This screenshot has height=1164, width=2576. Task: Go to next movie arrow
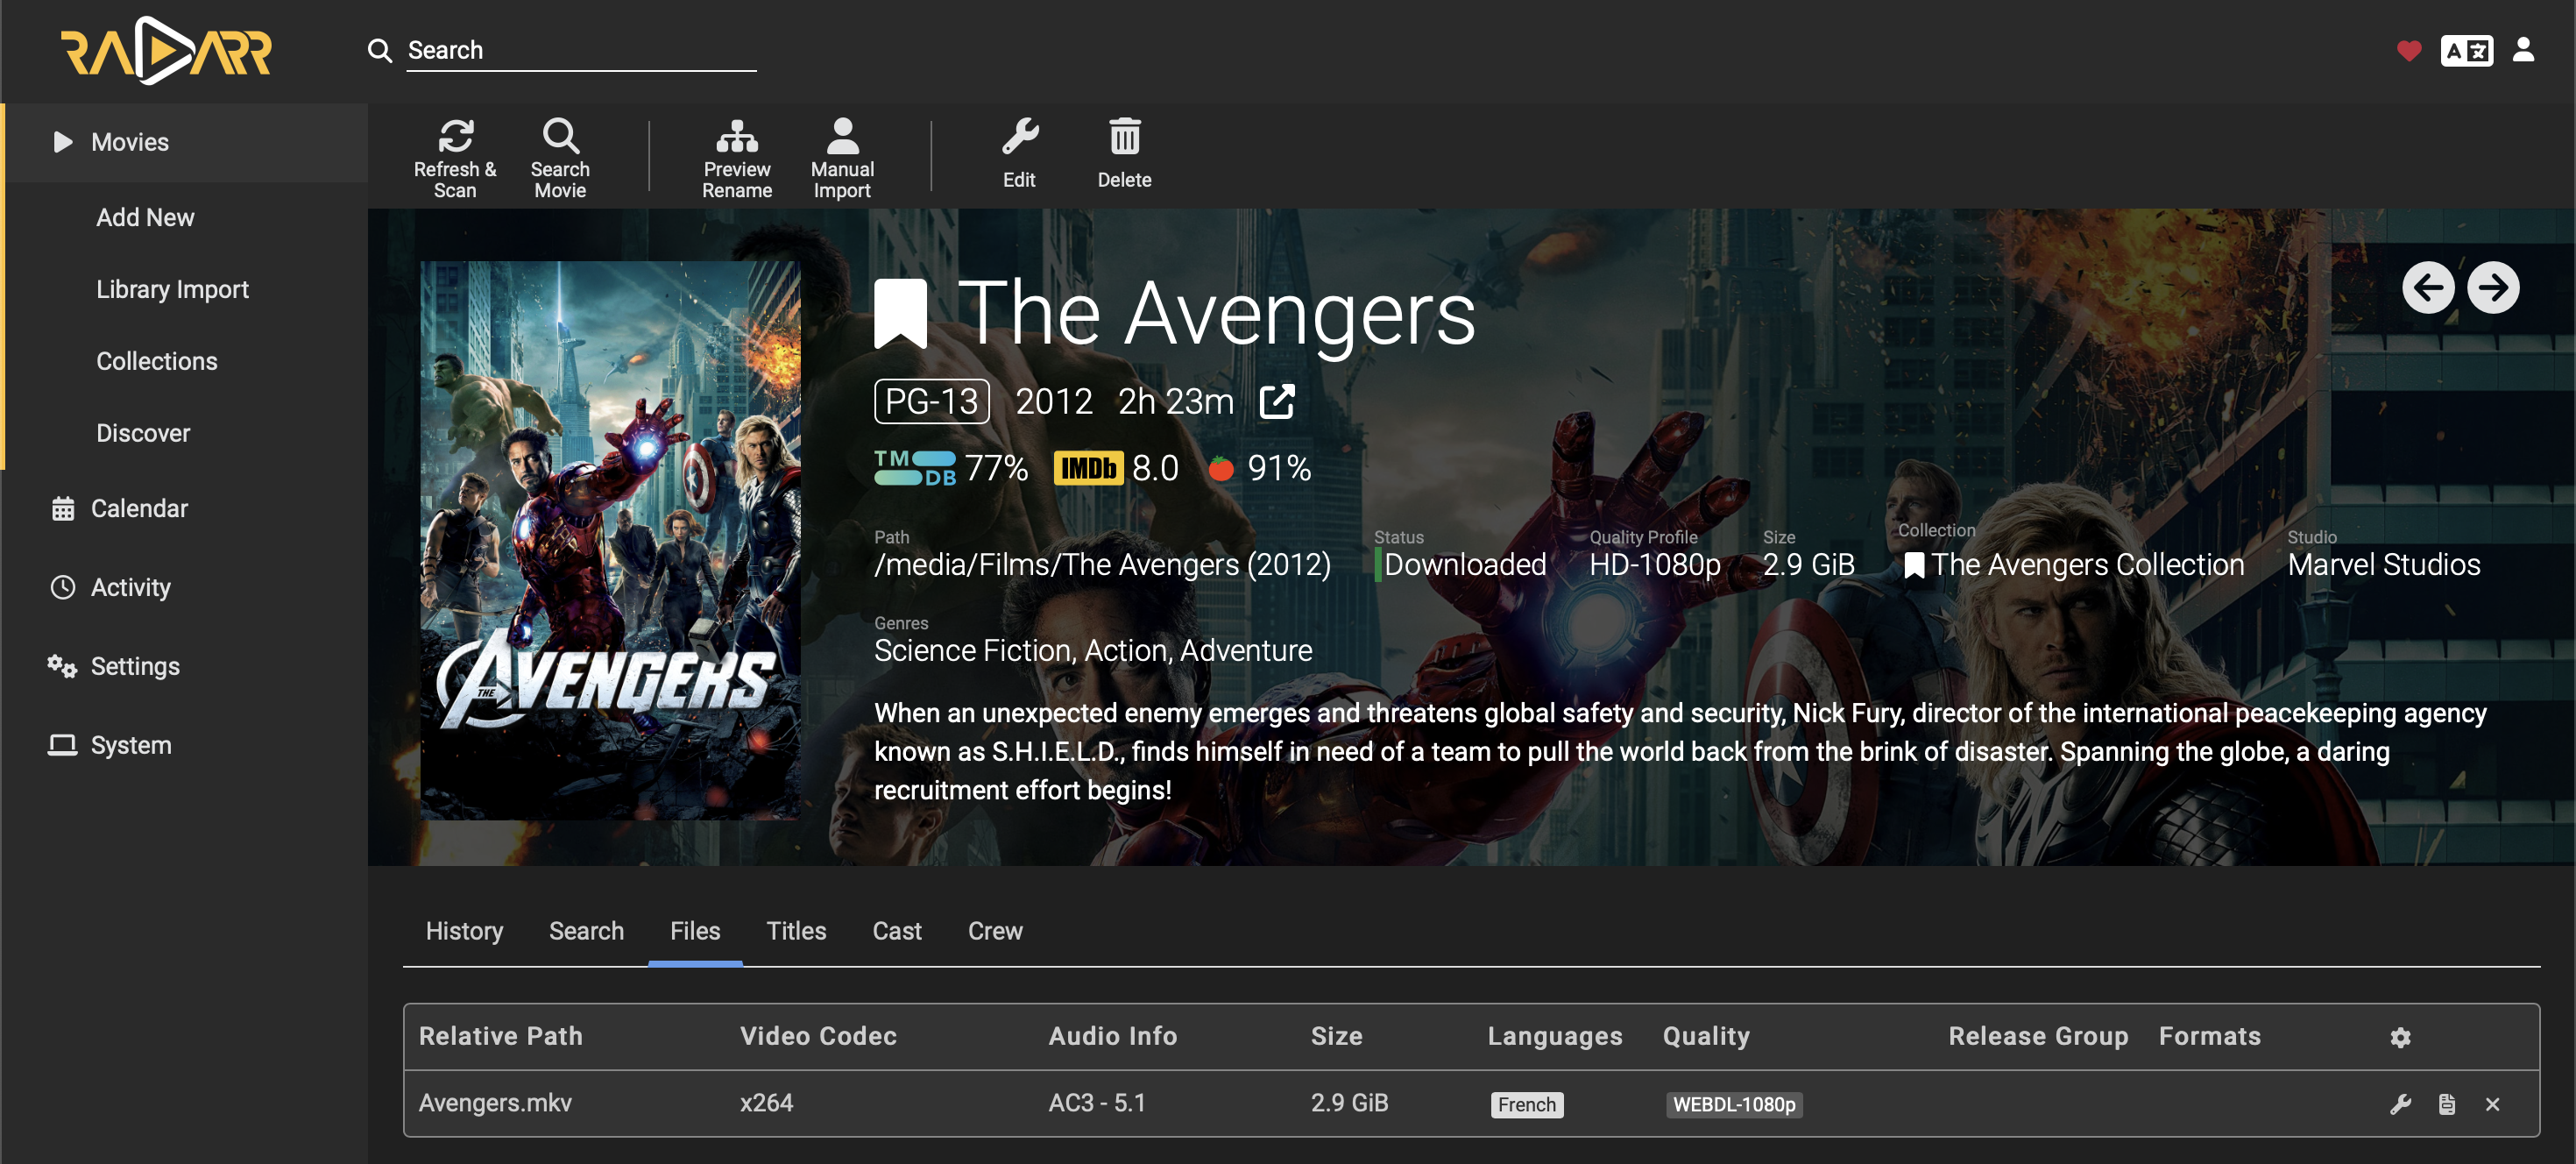click(2492, 288)
